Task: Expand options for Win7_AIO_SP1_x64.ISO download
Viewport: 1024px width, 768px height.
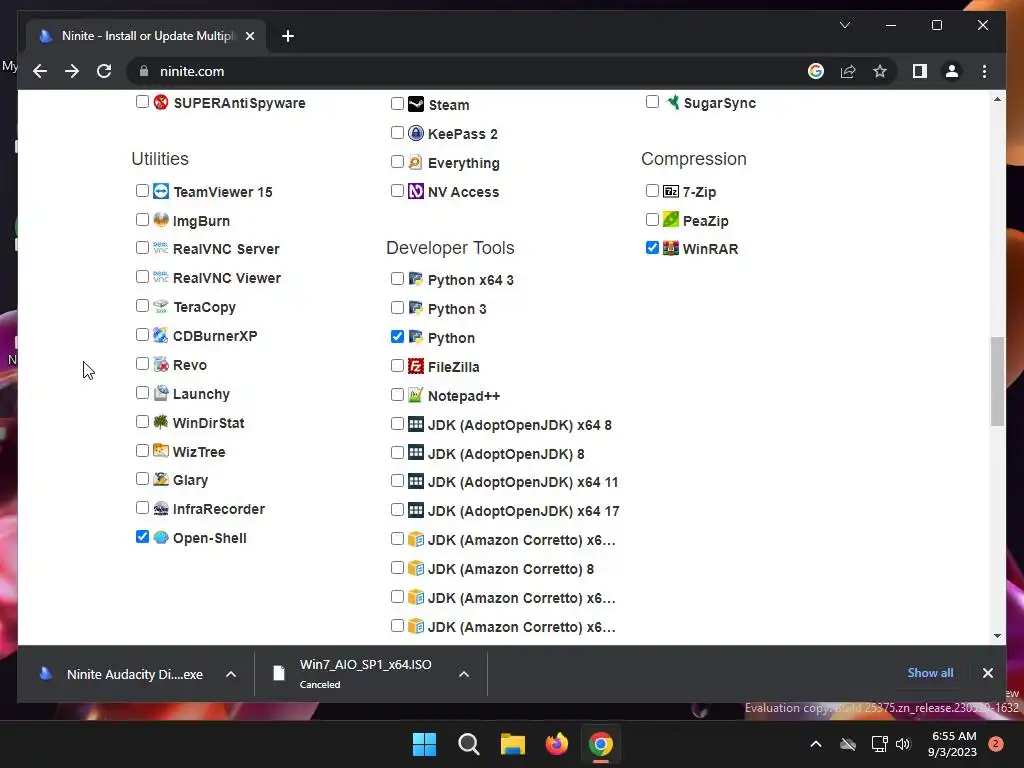Action: click(x=464, y=674)
